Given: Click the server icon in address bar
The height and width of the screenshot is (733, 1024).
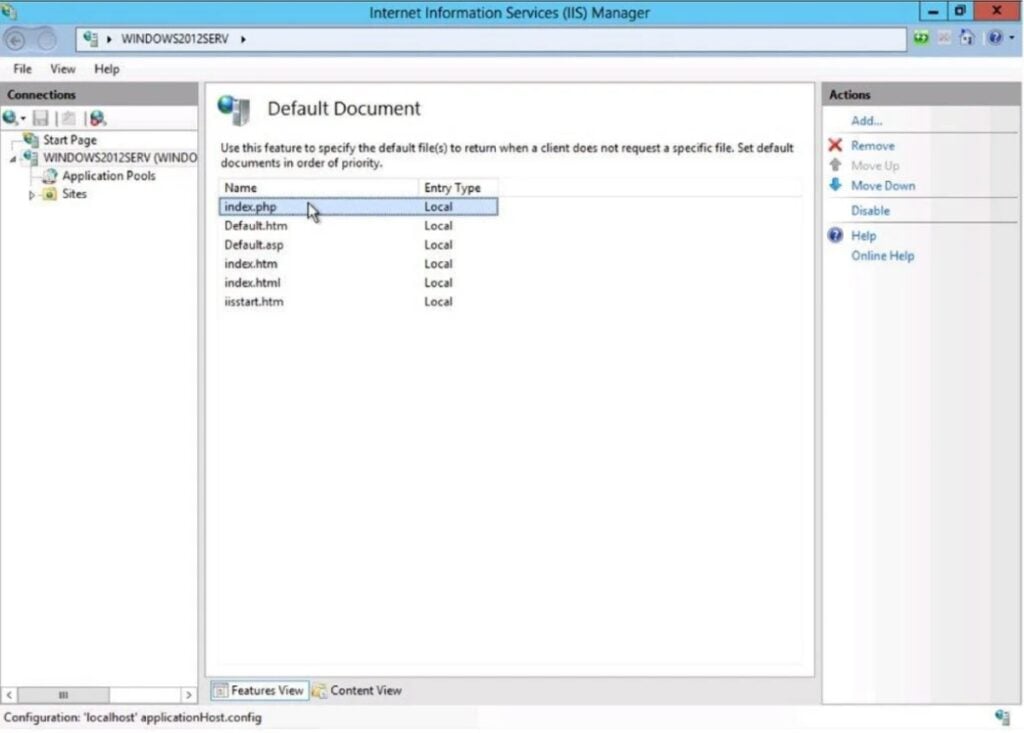Looking at the screenshot, I should point(91,39).
